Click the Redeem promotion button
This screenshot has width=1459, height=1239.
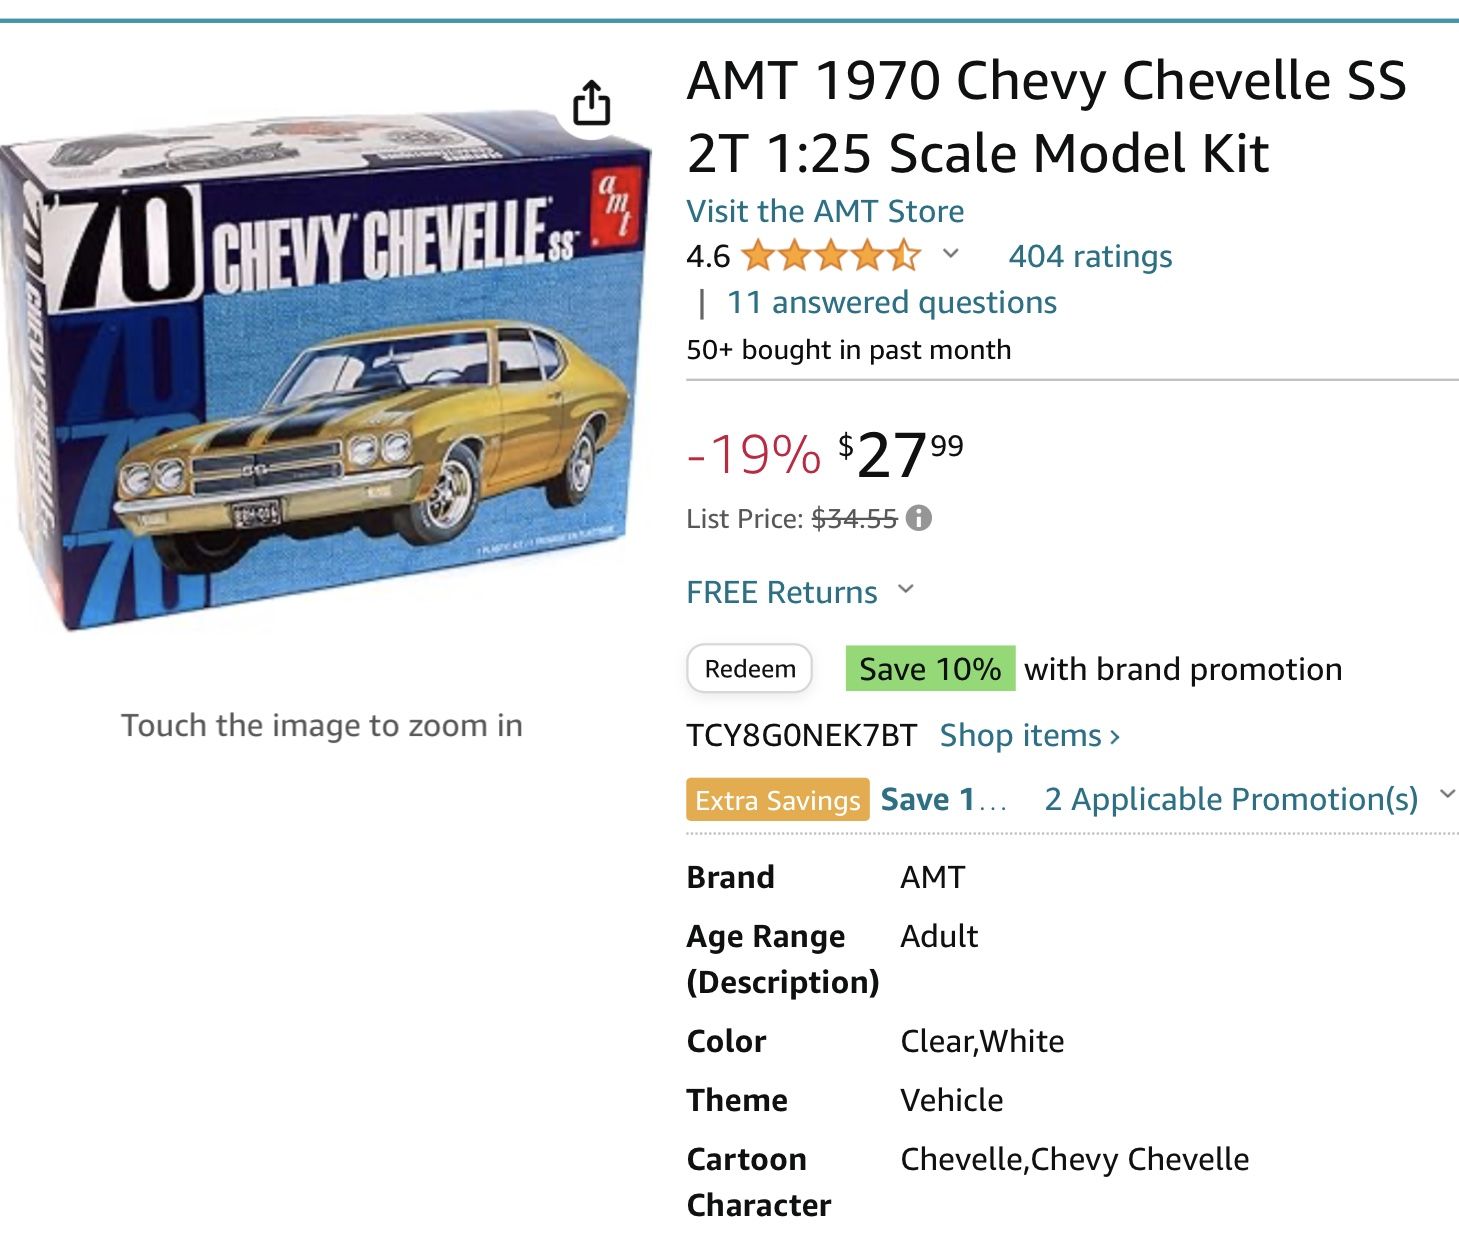(749, 668)
